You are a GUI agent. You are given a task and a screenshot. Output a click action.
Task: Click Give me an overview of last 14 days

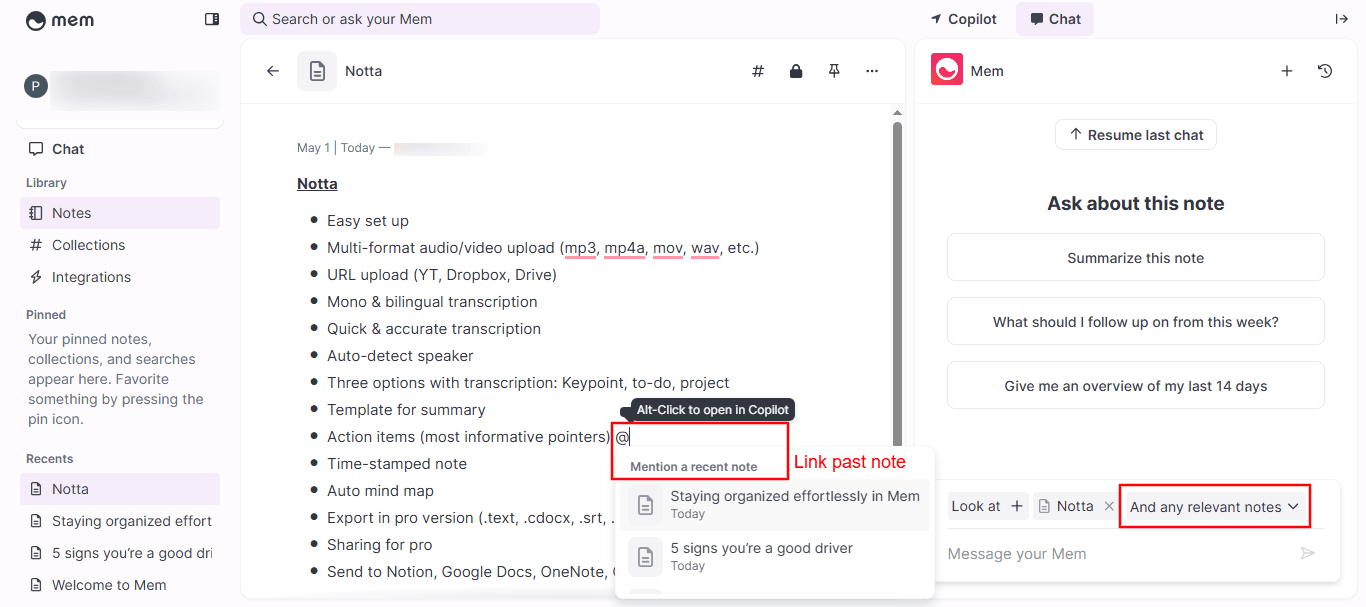click(x=1136, y=386)
